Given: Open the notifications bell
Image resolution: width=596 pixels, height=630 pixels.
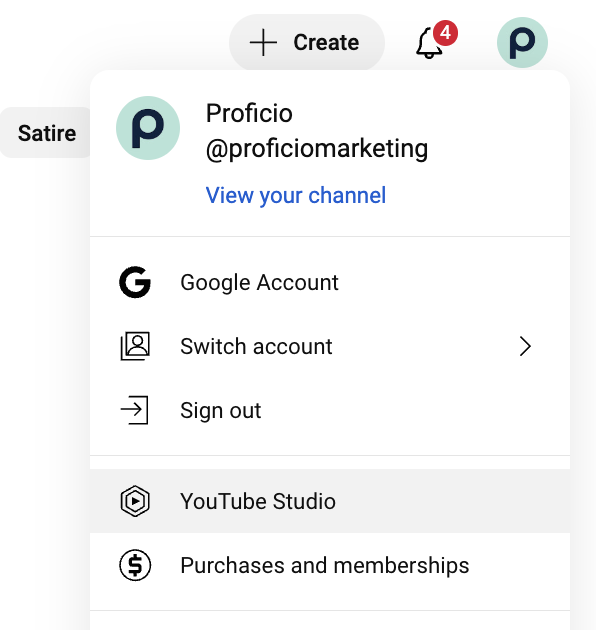Looking at the screenshot, I should click(429, 43).
